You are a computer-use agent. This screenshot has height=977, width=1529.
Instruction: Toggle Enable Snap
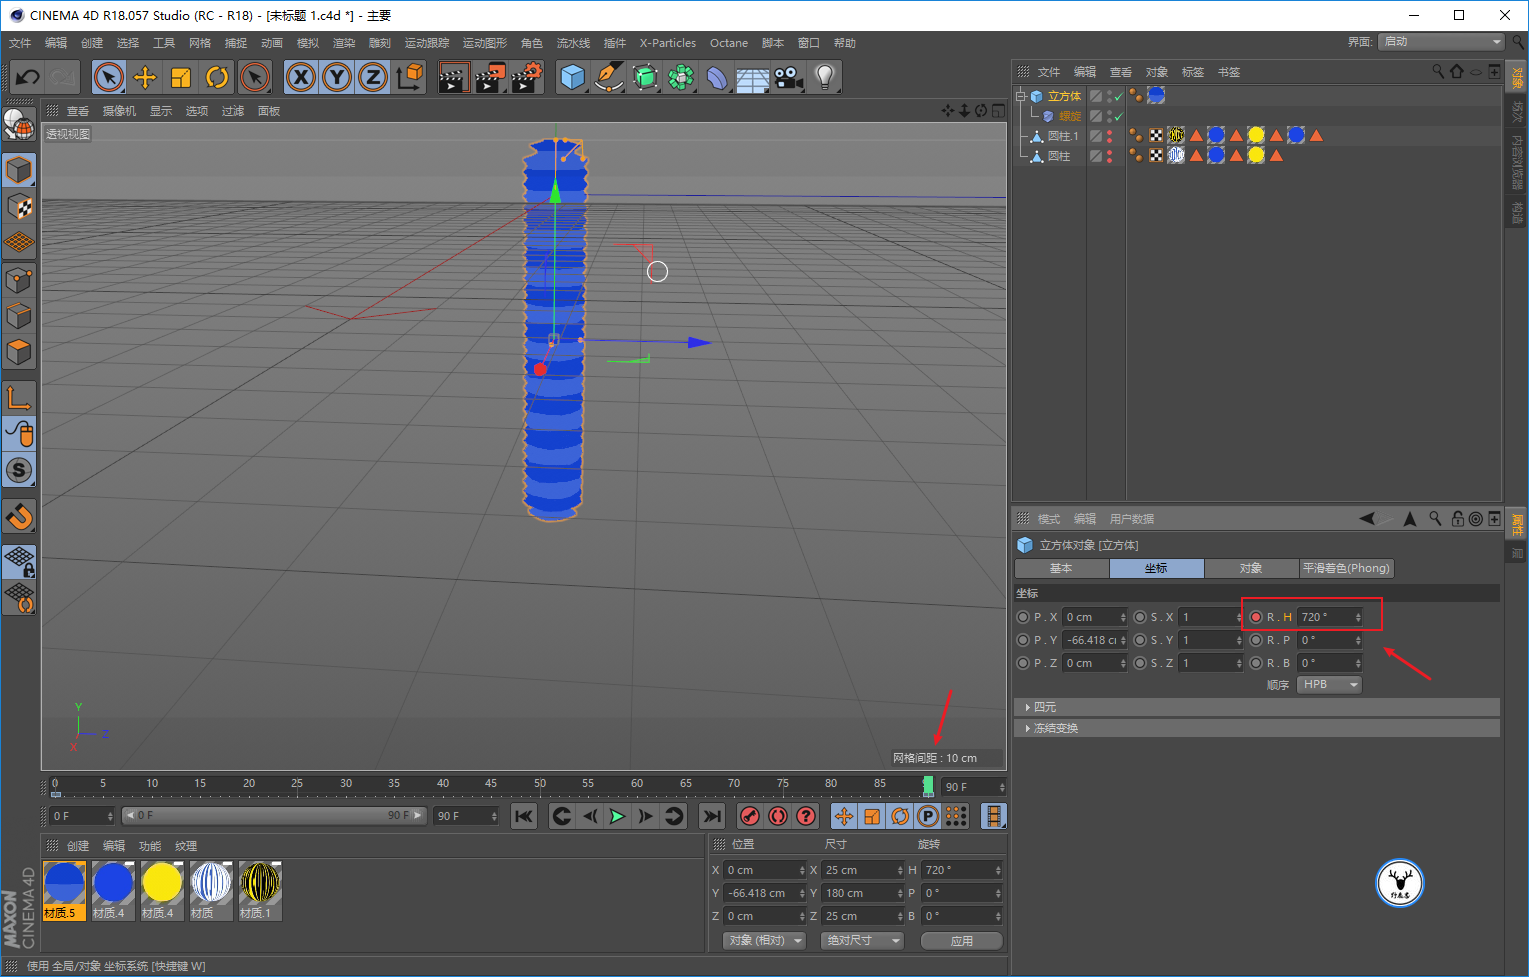click(x=19, y=517)
